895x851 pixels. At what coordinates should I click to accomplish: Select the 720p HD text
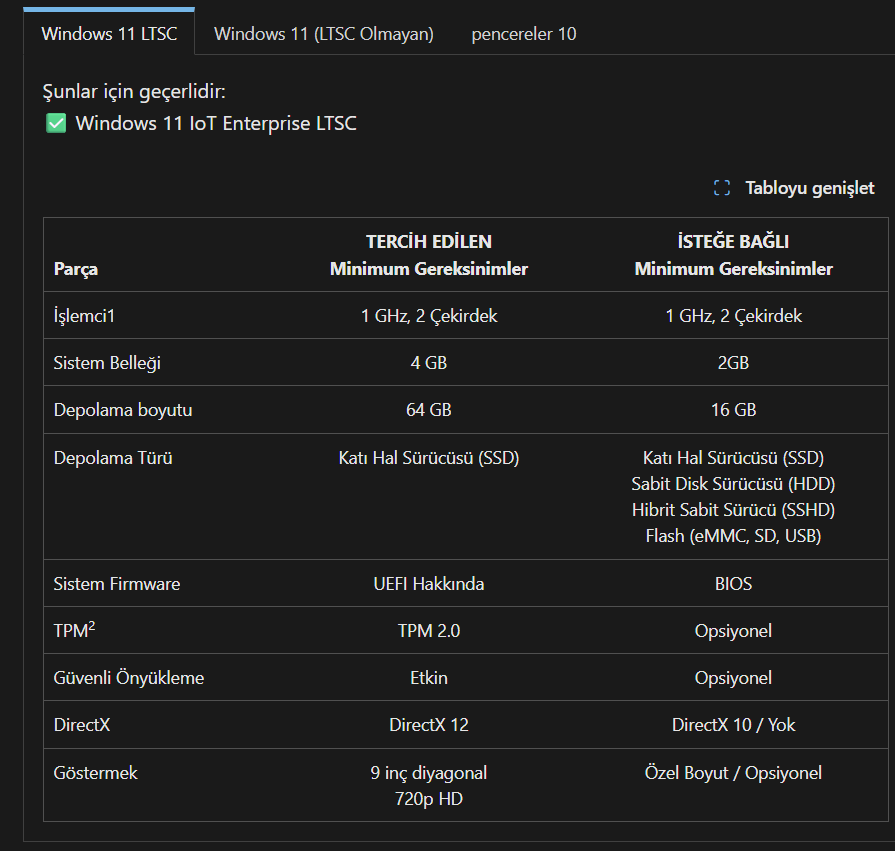pos(429,799)
